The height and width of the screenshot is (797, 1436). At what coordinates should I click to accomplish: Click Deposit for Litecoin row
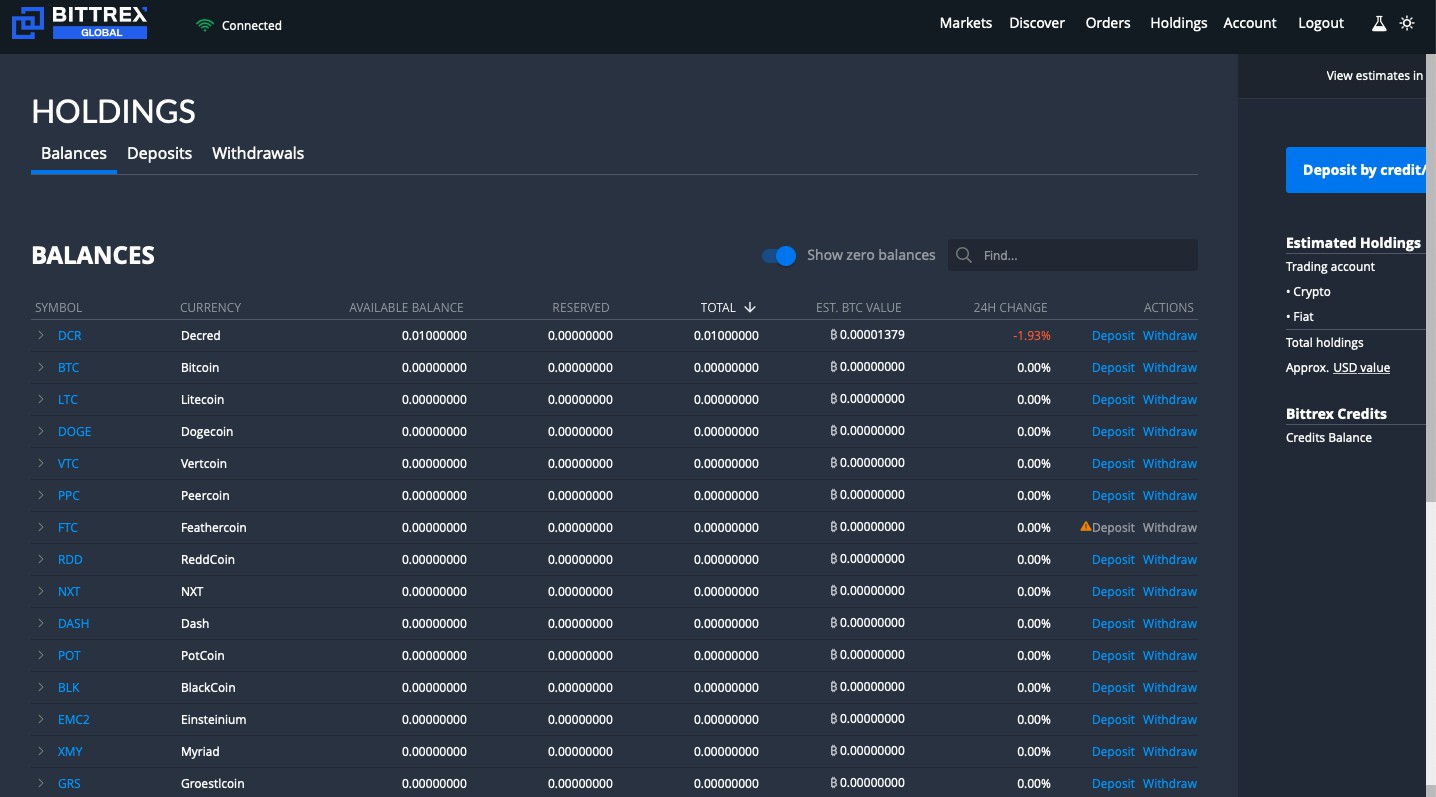1113,399
